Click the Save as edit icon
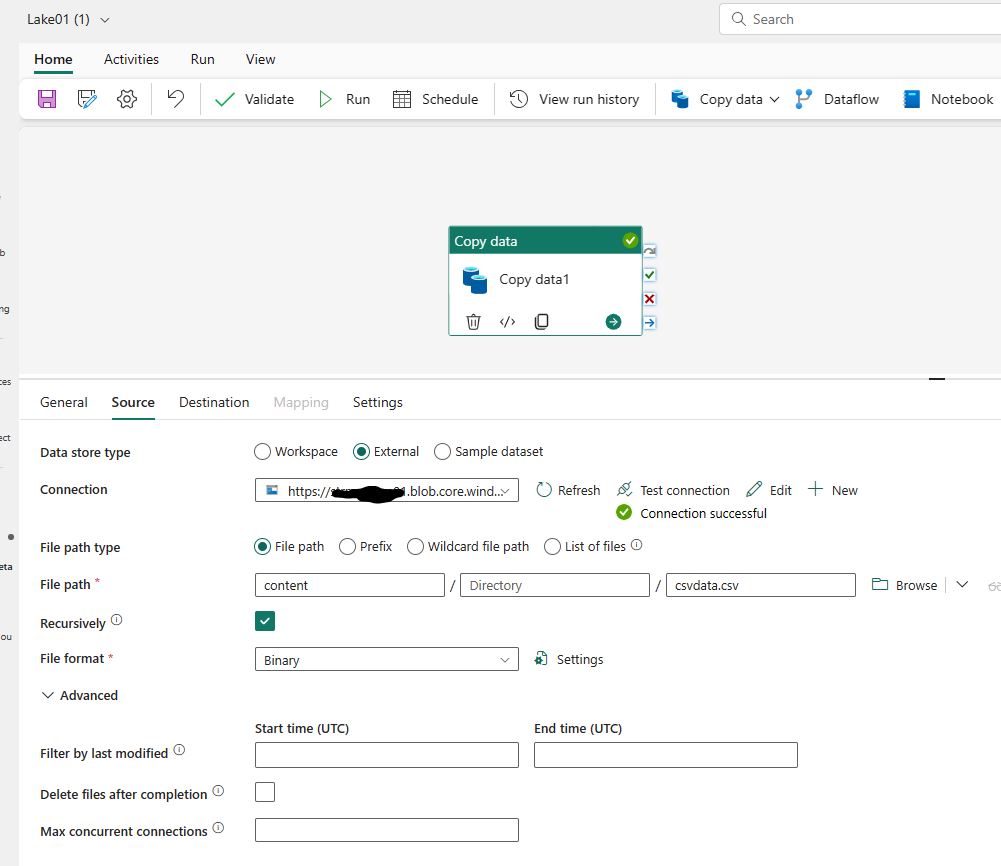The image size is (1001, 866). pyautogui.click(x=87, y=99)
